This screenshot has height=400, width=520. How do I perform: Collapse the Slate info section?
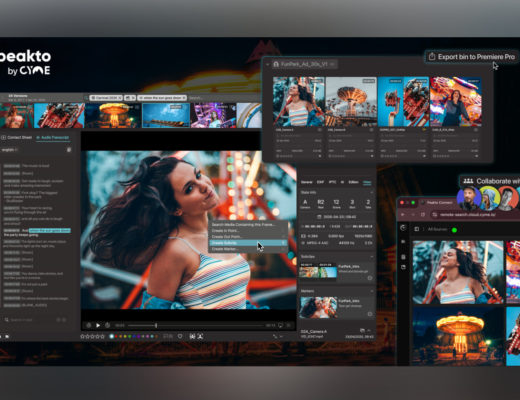click(371, 192)
